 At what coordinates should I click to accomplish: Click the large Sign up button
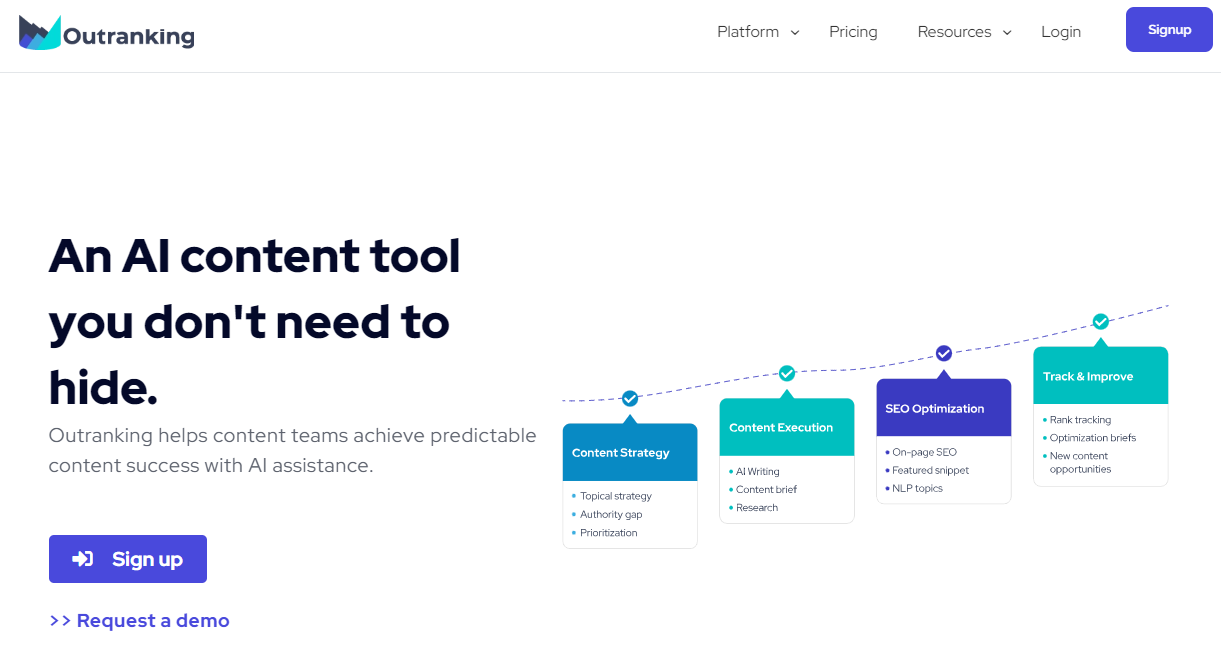click(128, 559)
